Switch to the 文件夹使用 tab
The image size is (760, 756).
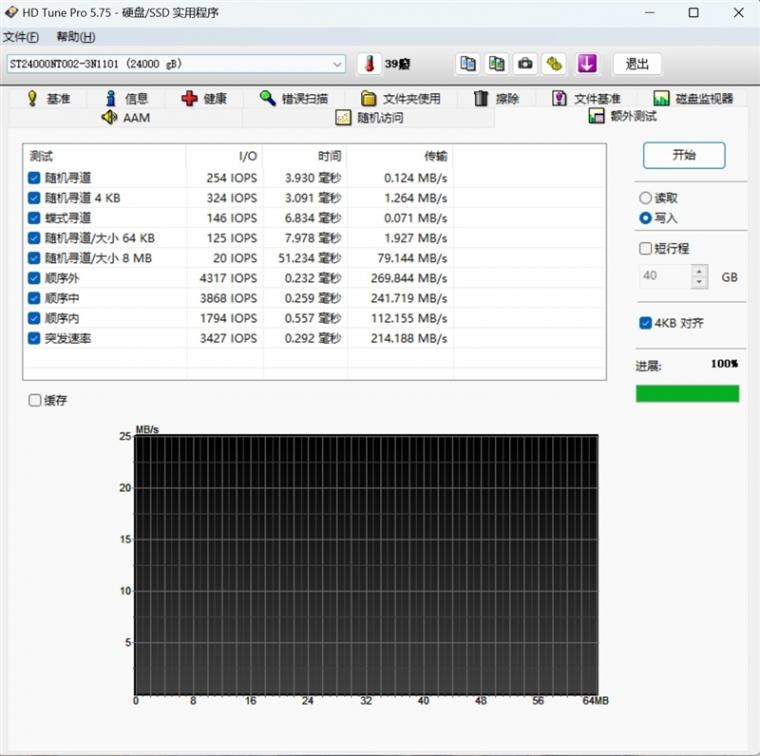pyautogui.click(x=400, y=98)
